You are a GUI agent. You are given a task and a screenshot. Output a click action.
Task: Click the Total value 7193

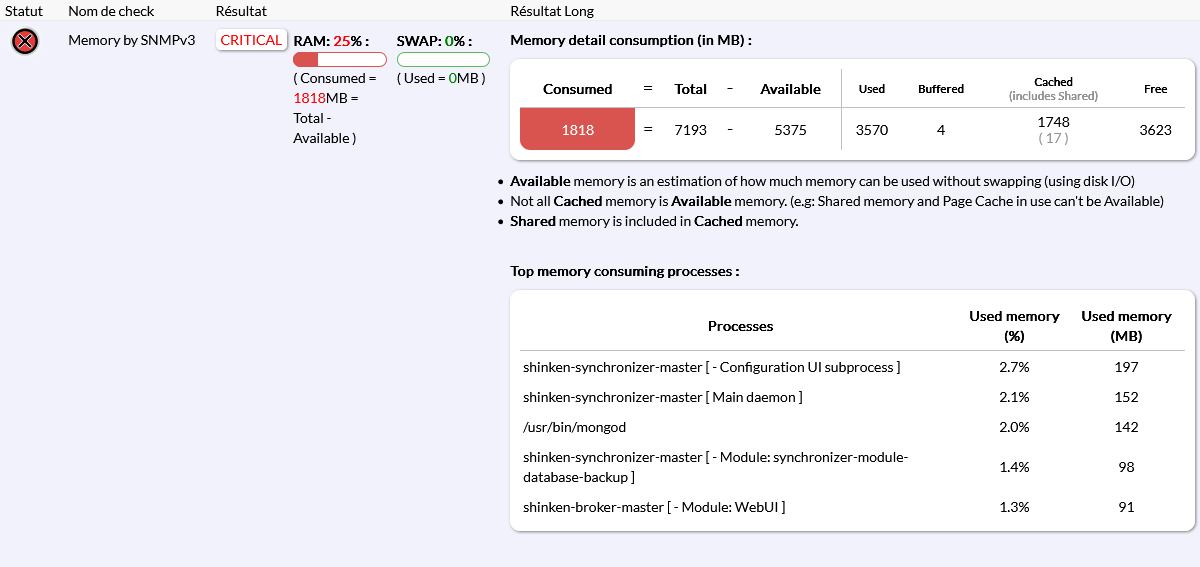[x=691, y=130]
